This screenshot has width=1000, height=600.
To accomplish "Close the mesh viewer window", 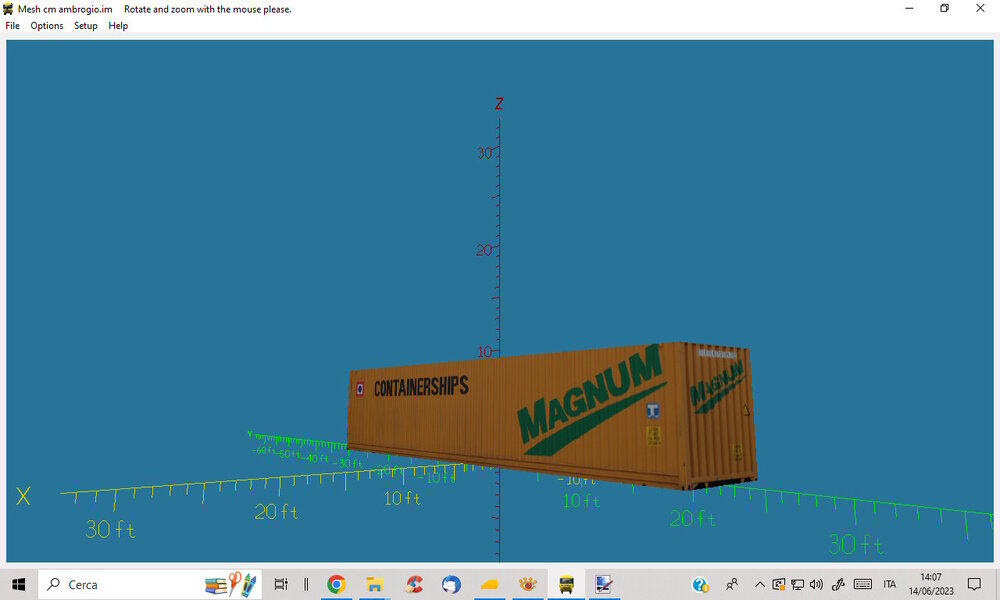I will 980,8.
